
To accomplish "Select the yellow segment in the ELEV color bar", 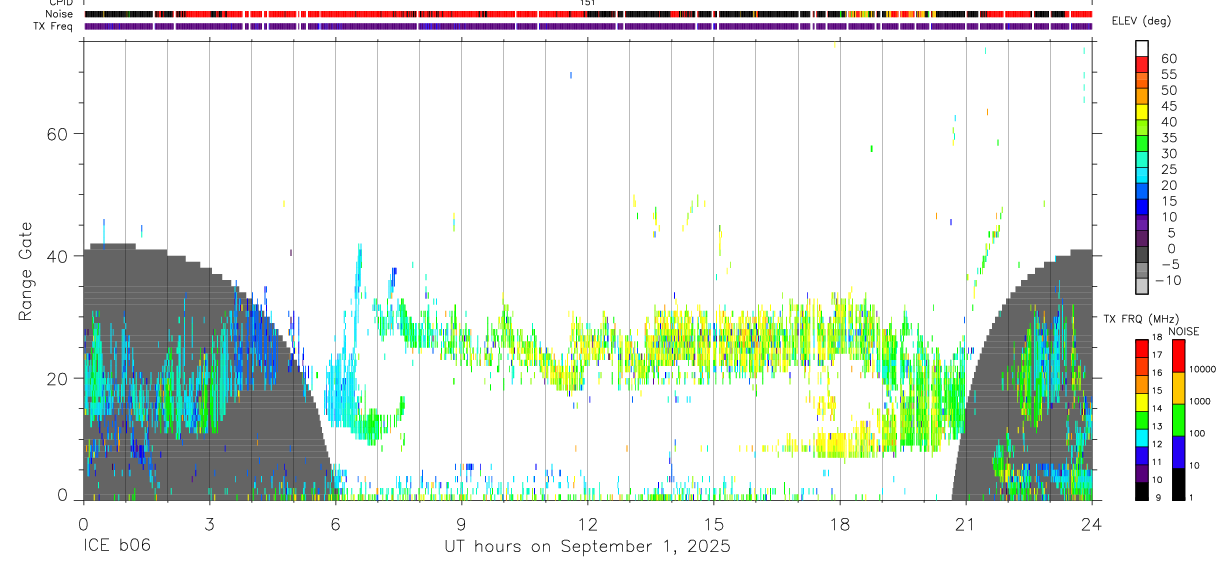I will [1143, 114].
